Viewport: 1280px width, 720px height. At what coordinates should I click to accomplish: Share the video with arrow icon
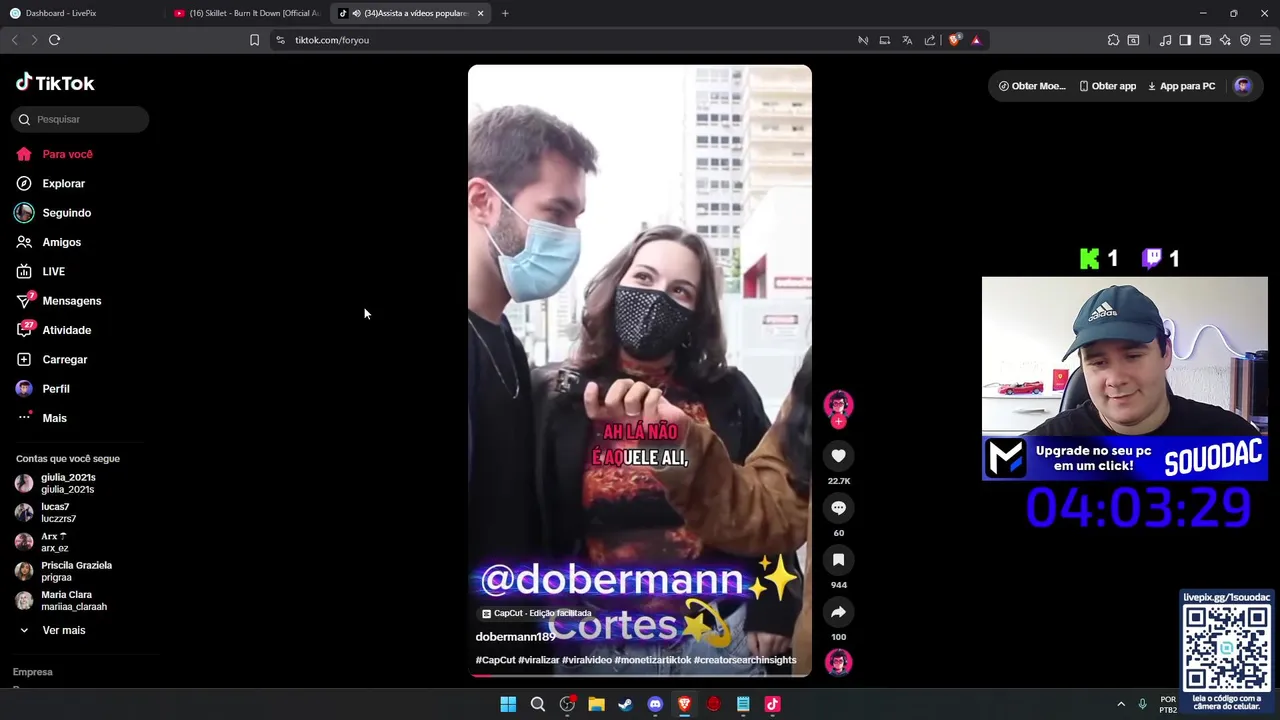tap(838, 612)
